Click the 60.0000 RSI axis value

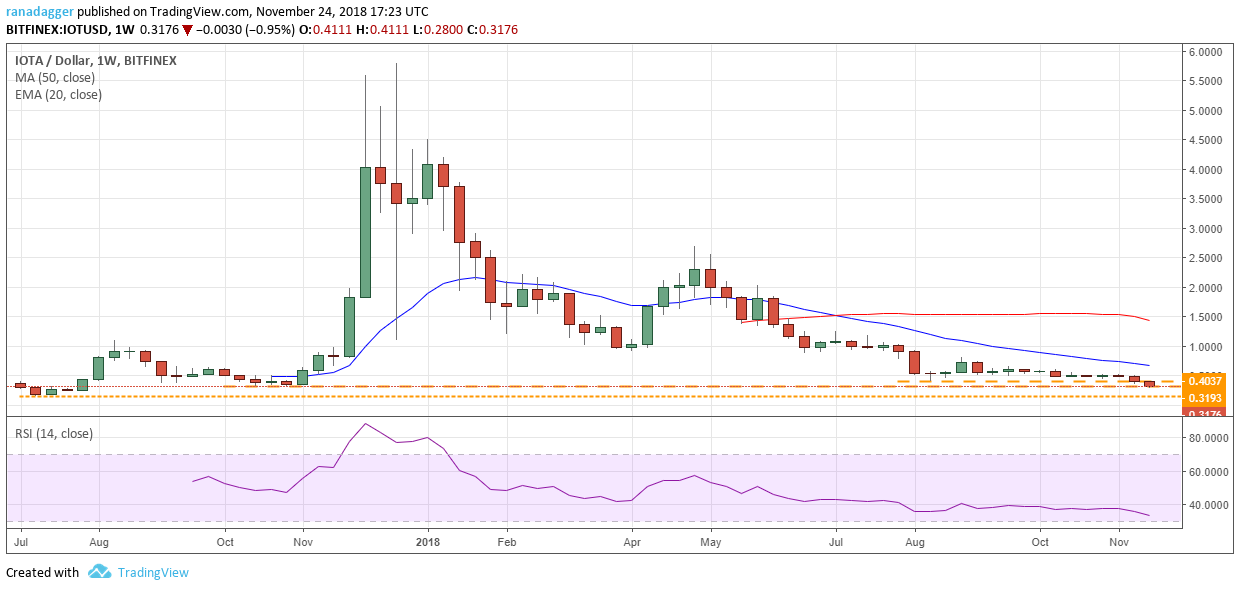[x=1208, y=472]
